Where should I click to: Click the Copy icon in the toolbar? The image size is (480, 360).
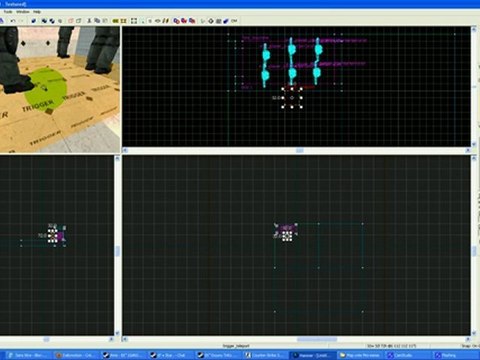click(97, 21)
